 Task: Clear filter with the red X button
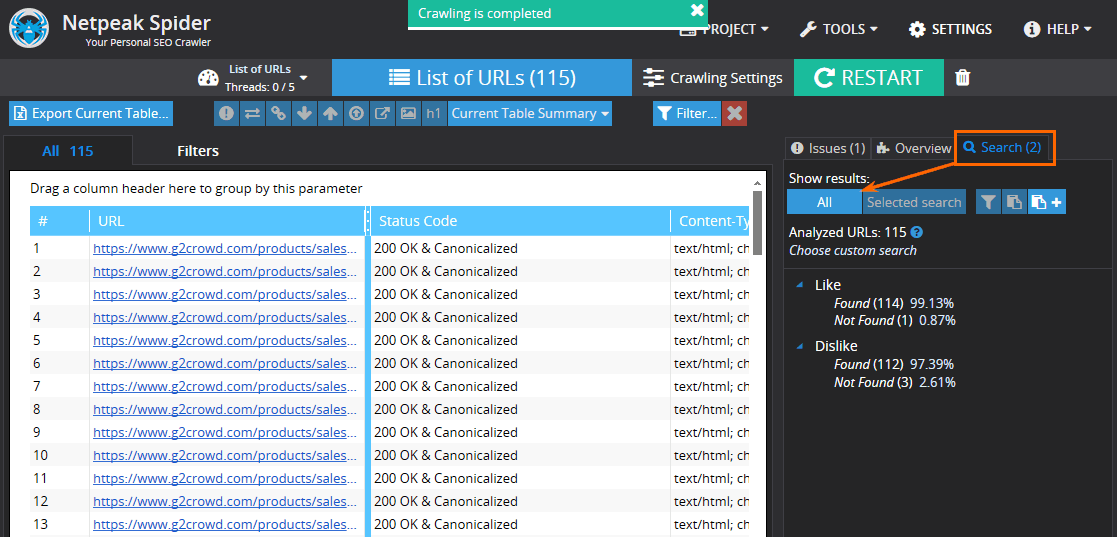pyautogui.click(x=734, y=113)
